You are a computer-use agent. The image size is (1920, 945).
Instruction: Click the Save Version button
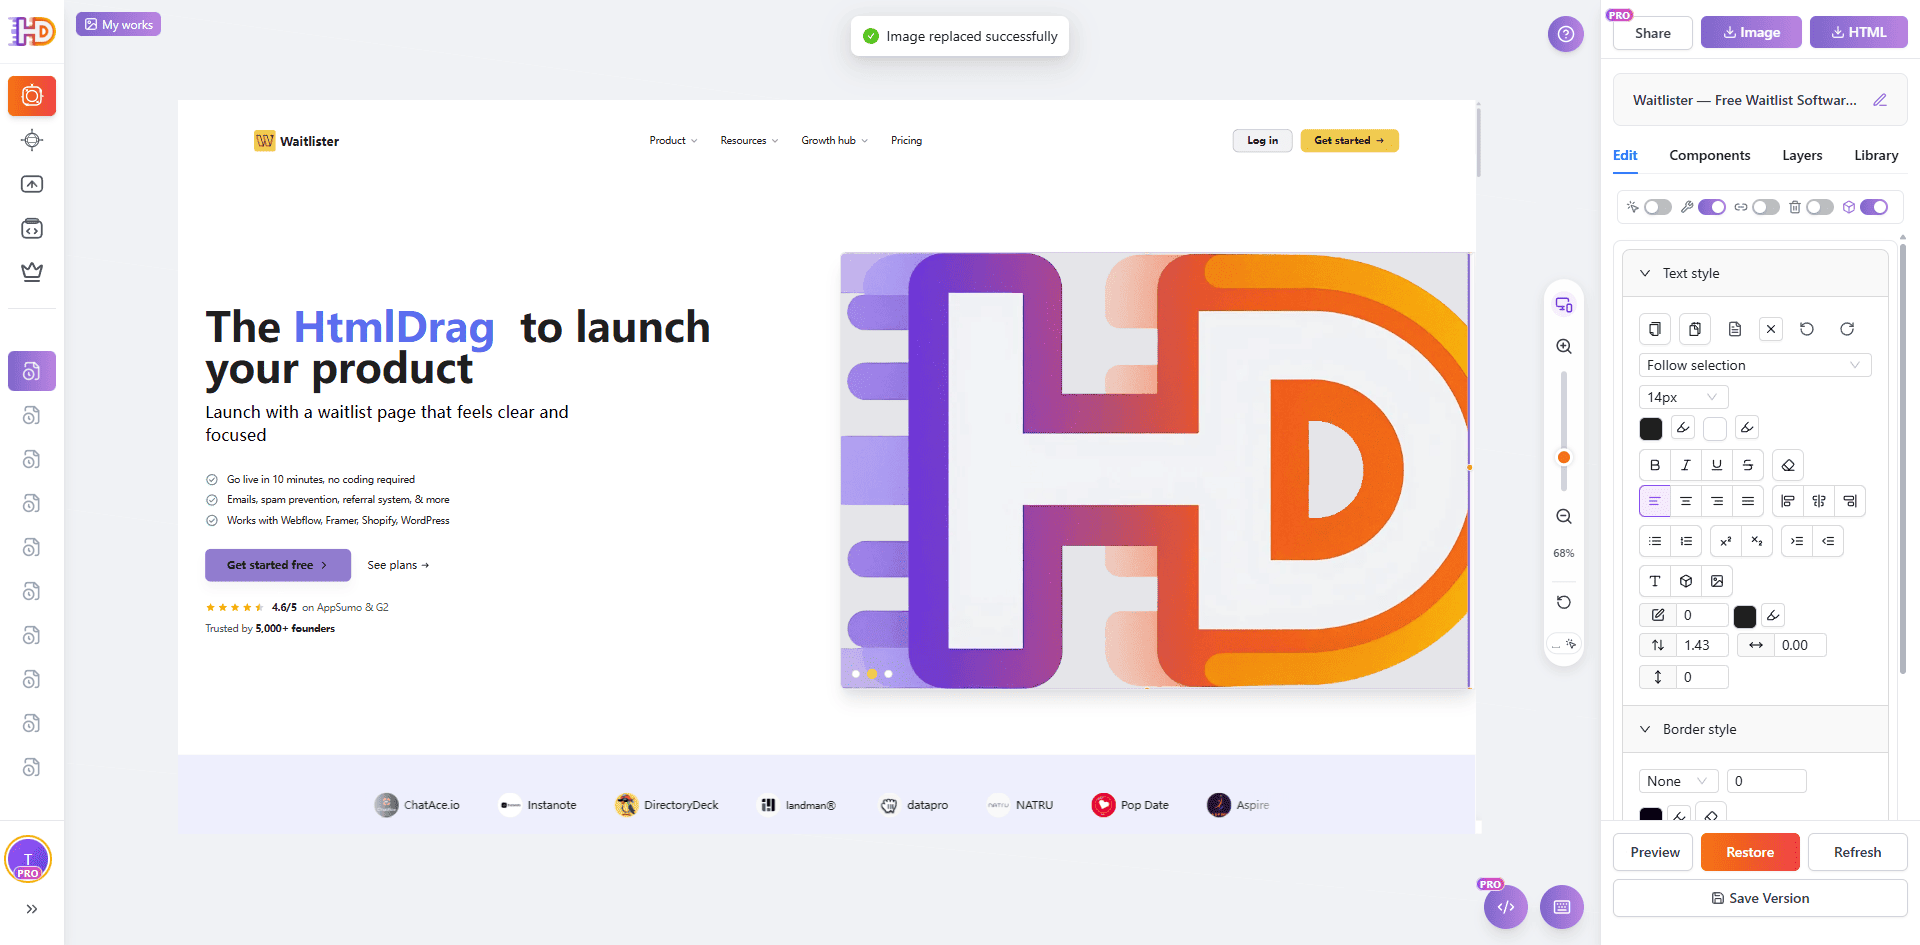point(1759,898)
